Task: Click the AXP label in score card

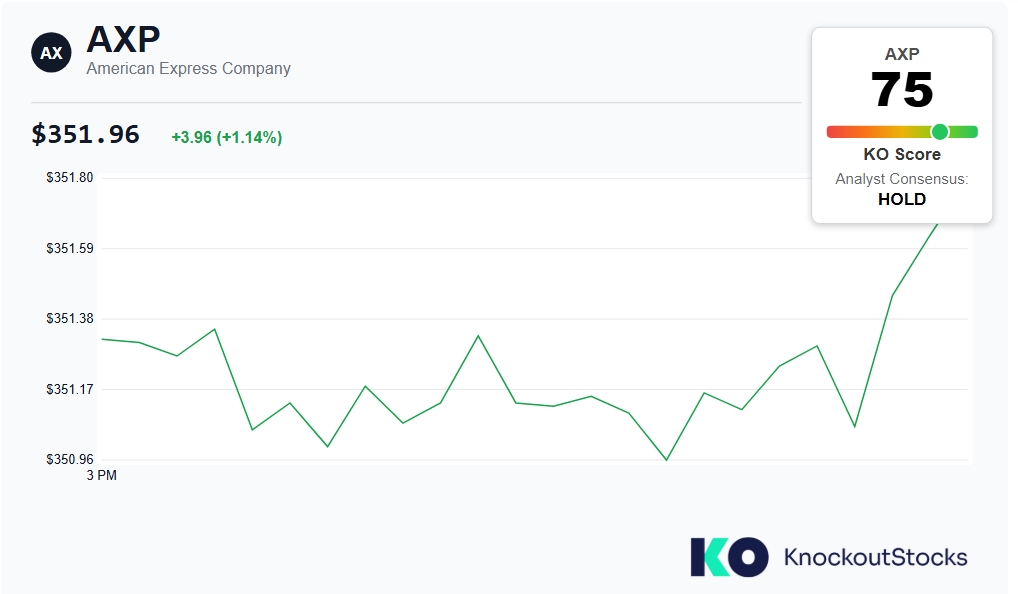Action: [x=902, y=54]
